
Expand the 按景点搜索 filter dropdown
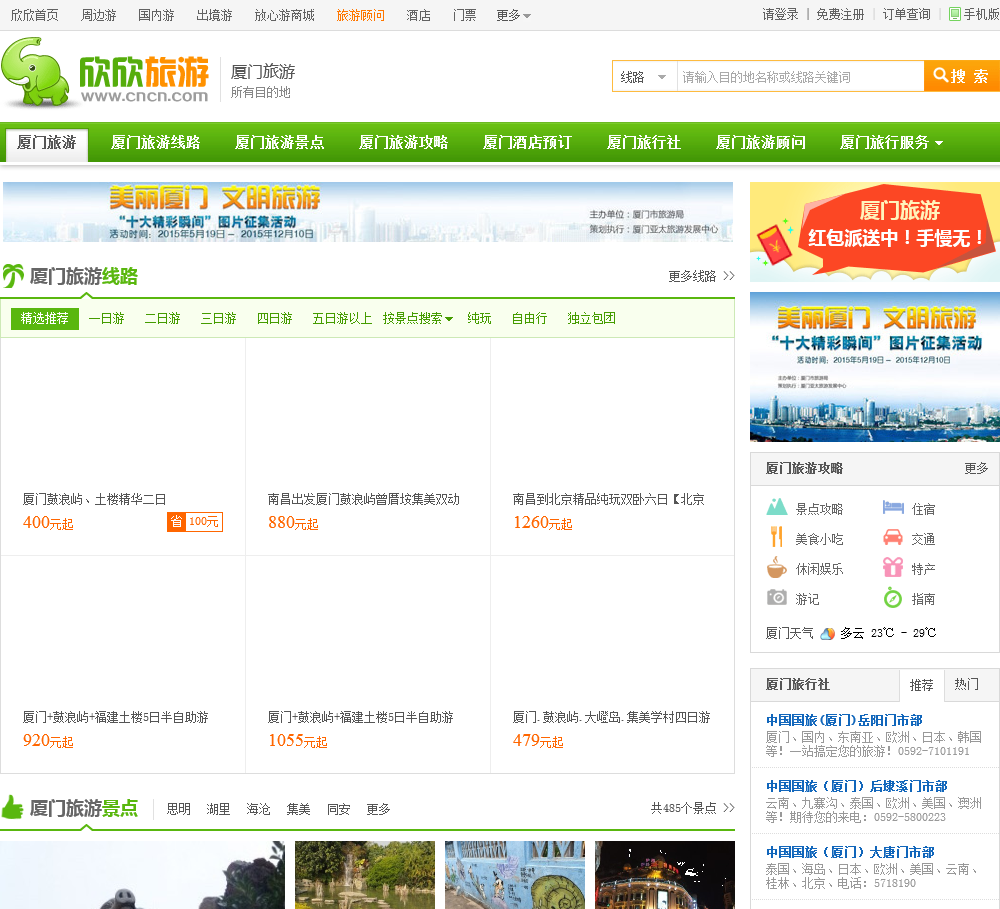coord(418,318)
